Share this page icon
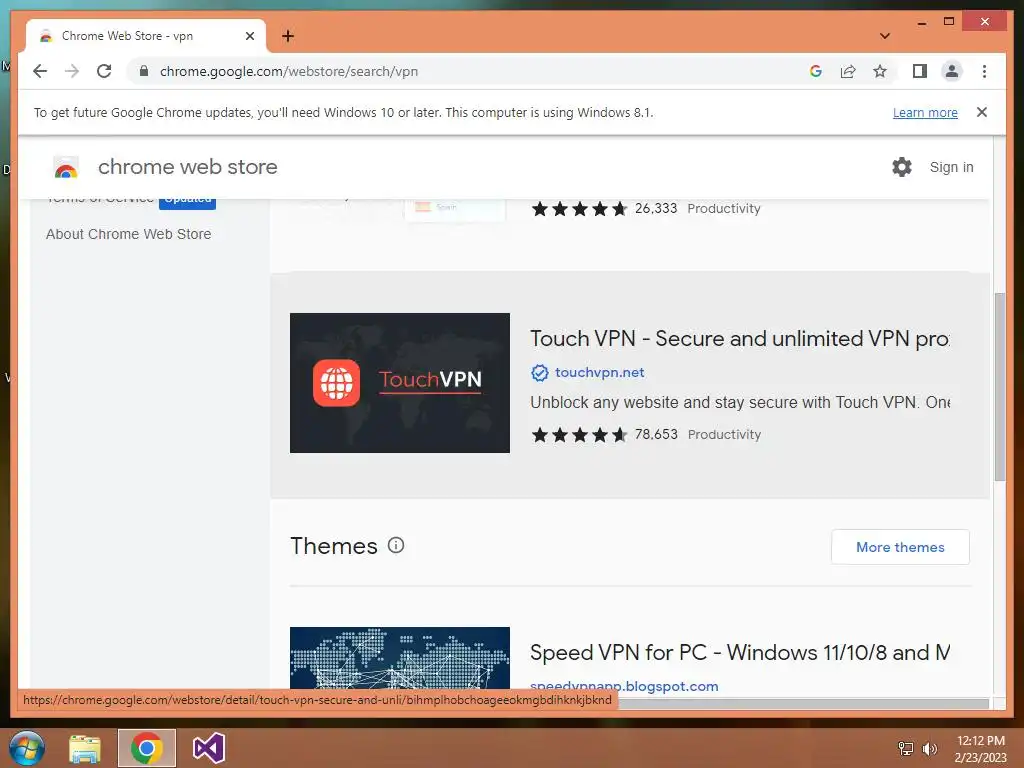The height and width of the screenshot is (768, 1024). 848,71
